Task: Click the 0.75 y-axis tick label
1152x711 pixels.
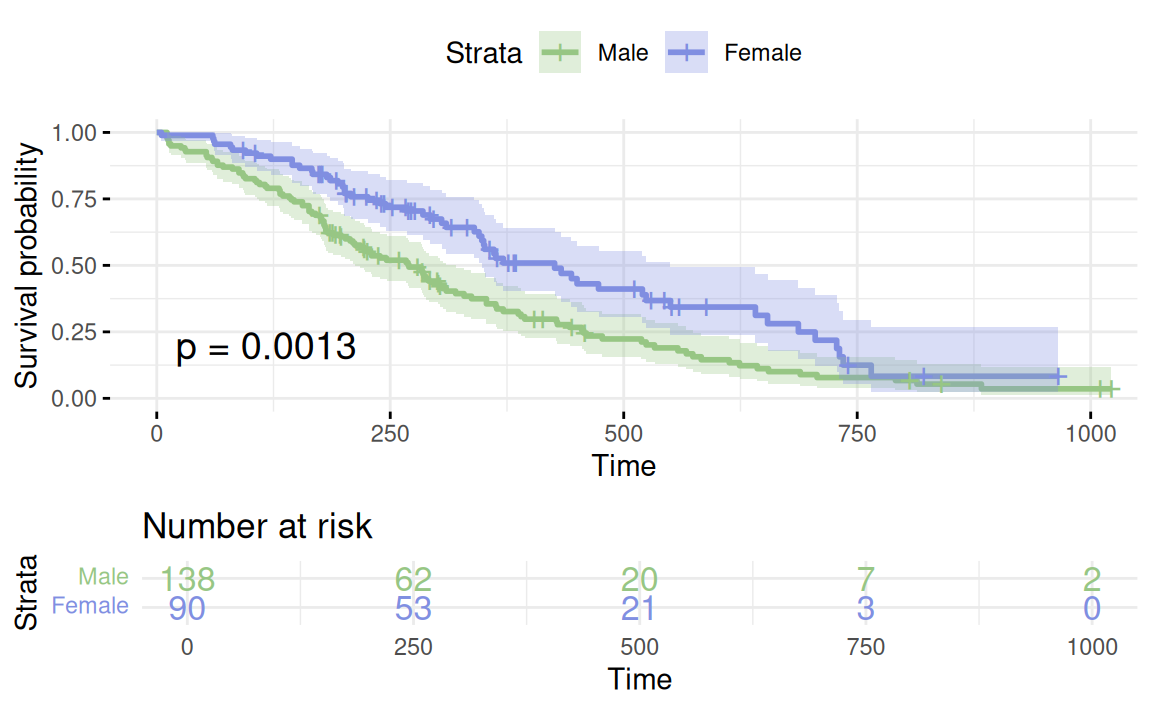Action: point(83,199)
